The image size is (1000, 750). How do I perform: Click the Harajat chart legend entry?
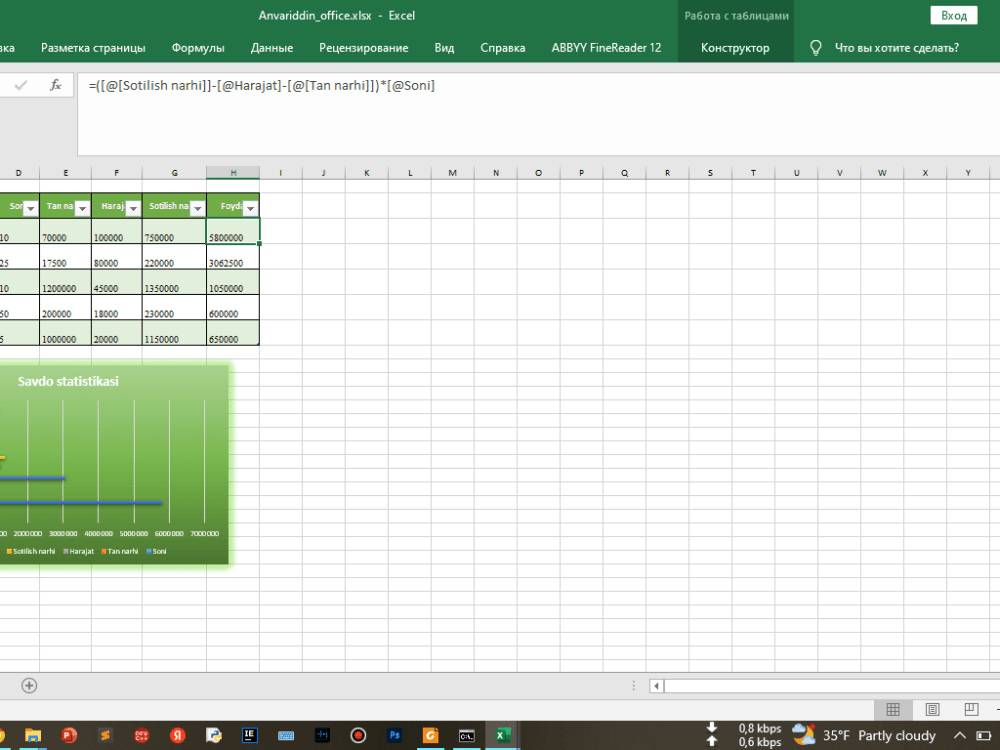[x=78, y=551]
